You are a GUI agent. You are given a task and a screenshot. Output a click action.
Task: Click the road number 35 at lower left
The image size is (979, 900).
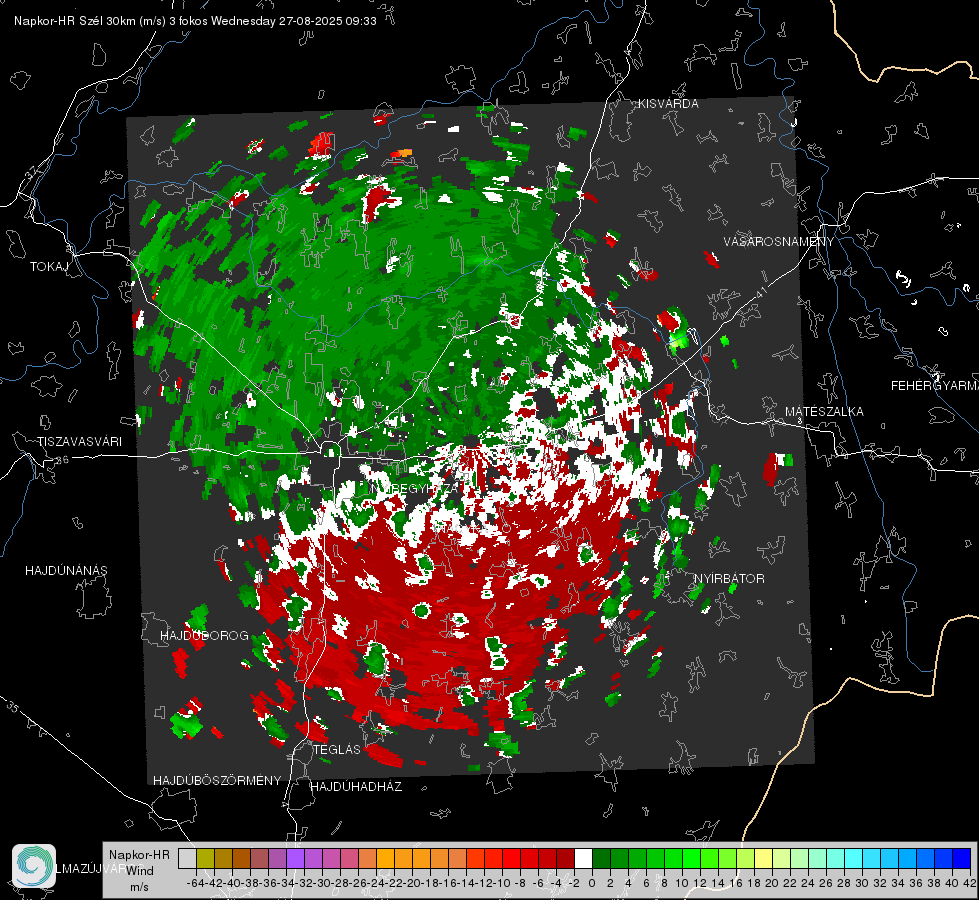click(14, 707)
